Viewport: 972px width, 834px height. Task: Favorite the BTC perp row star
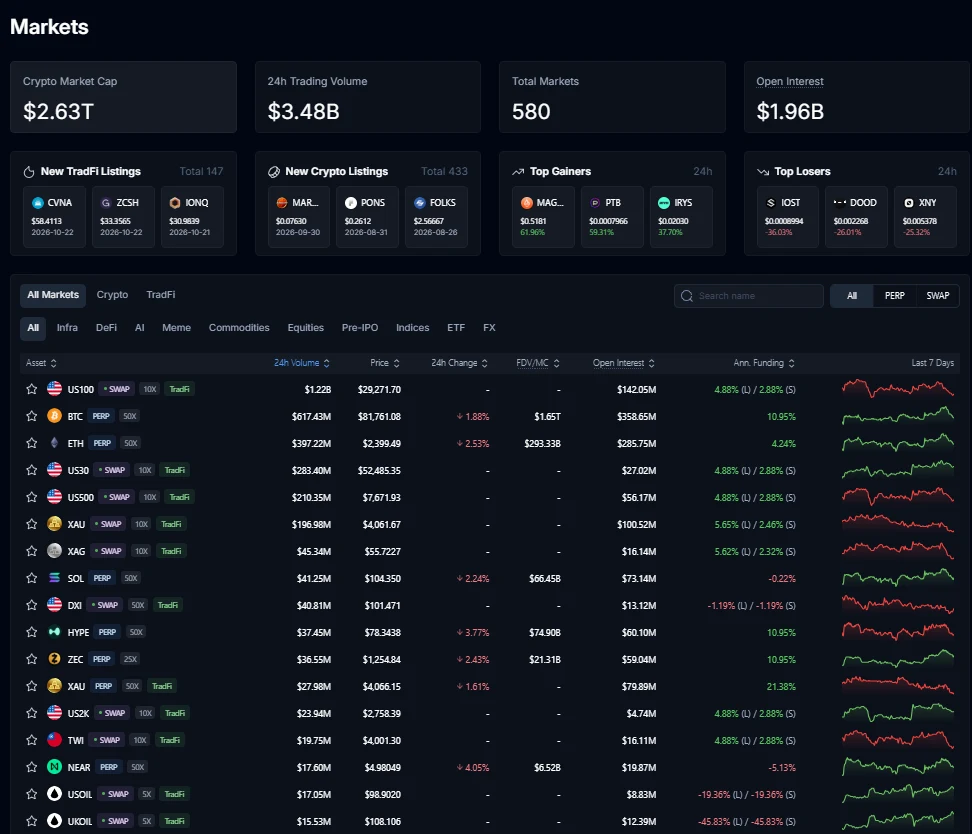[x=32, y=416]
